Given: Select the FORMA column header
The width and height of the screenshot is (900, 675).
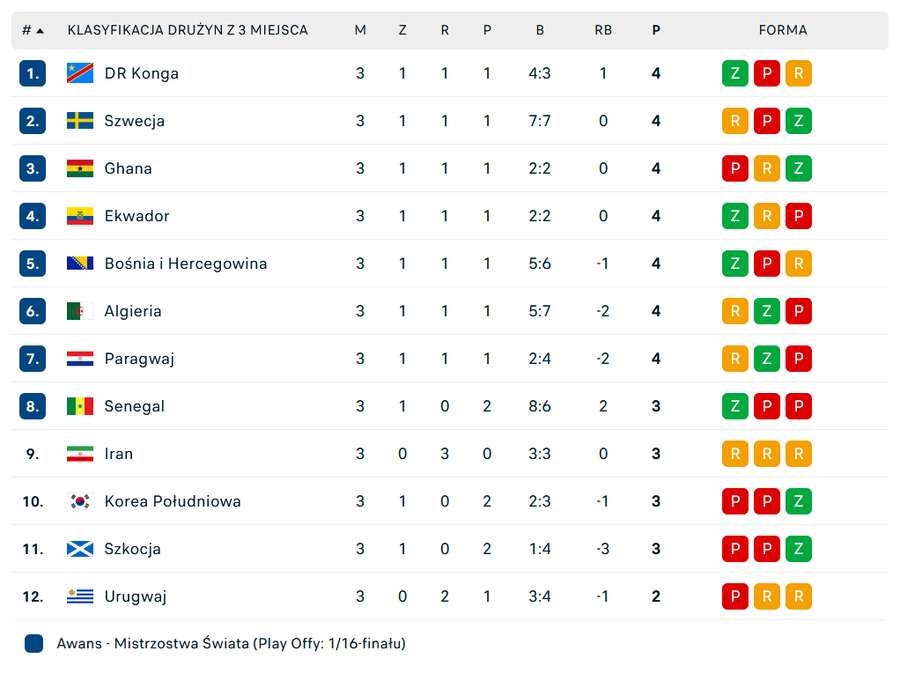Looking at the screenshot, I should click(782, 30).
